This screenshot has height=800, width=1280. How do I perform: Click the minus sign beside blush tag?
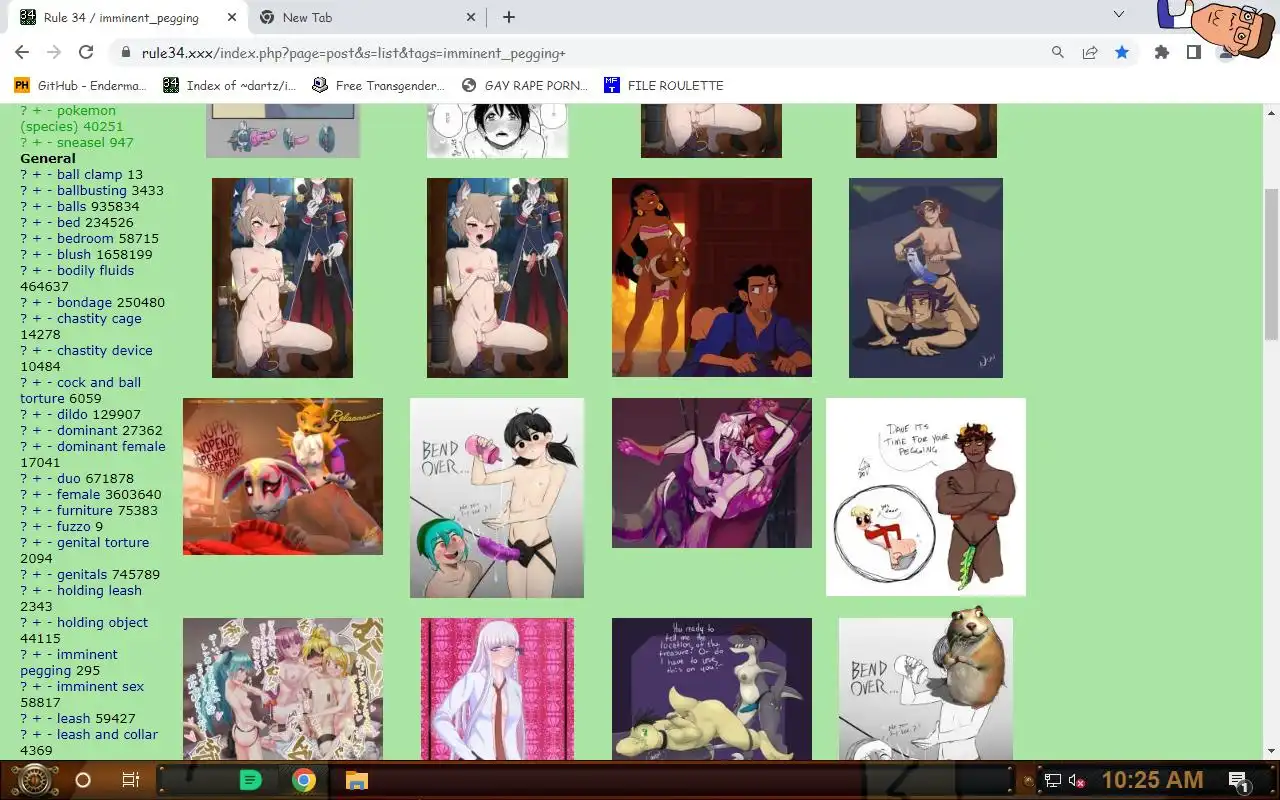(49, 254)
